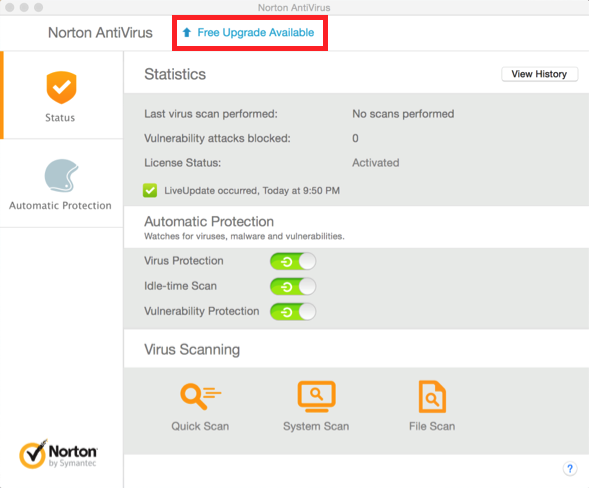Click the Statistics heading

point(175,74)
